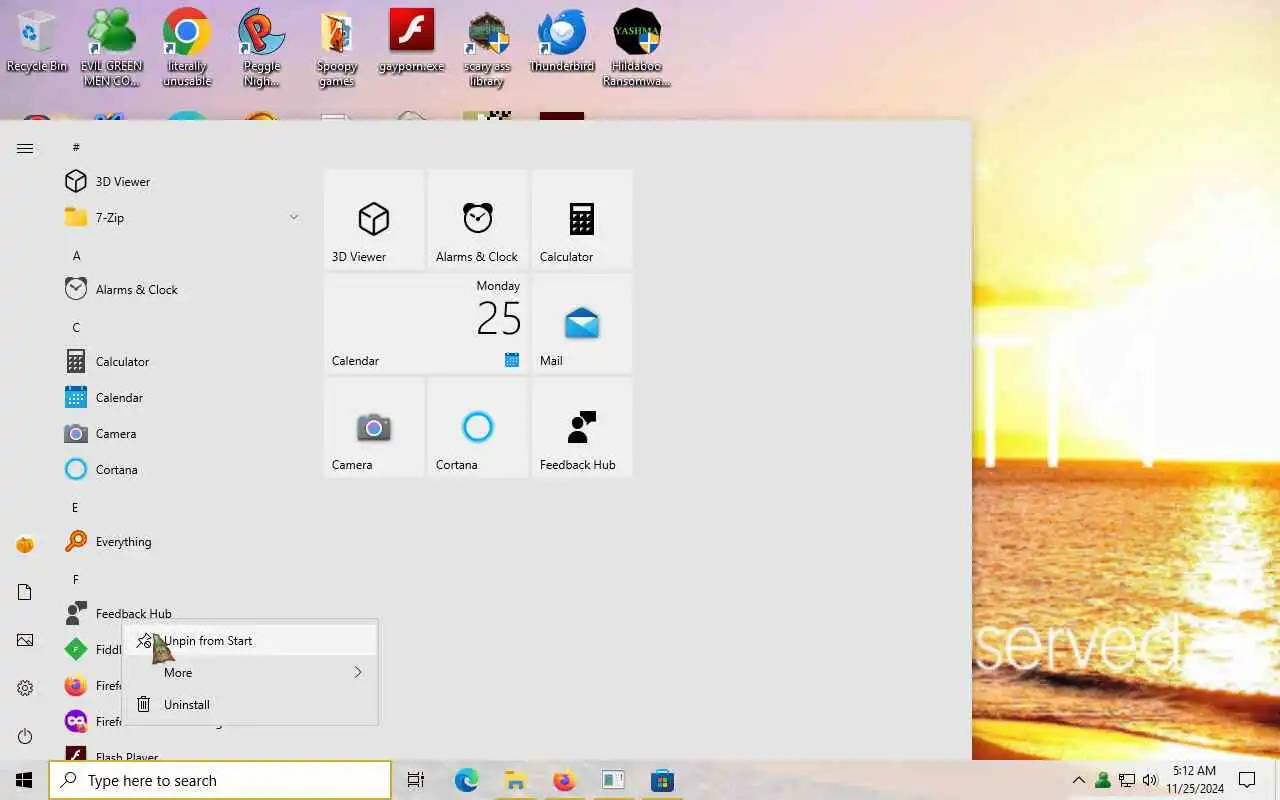Open Recycle Bin on the desktop
Viewport: 1280px width, 800px height.
point(37,41)
